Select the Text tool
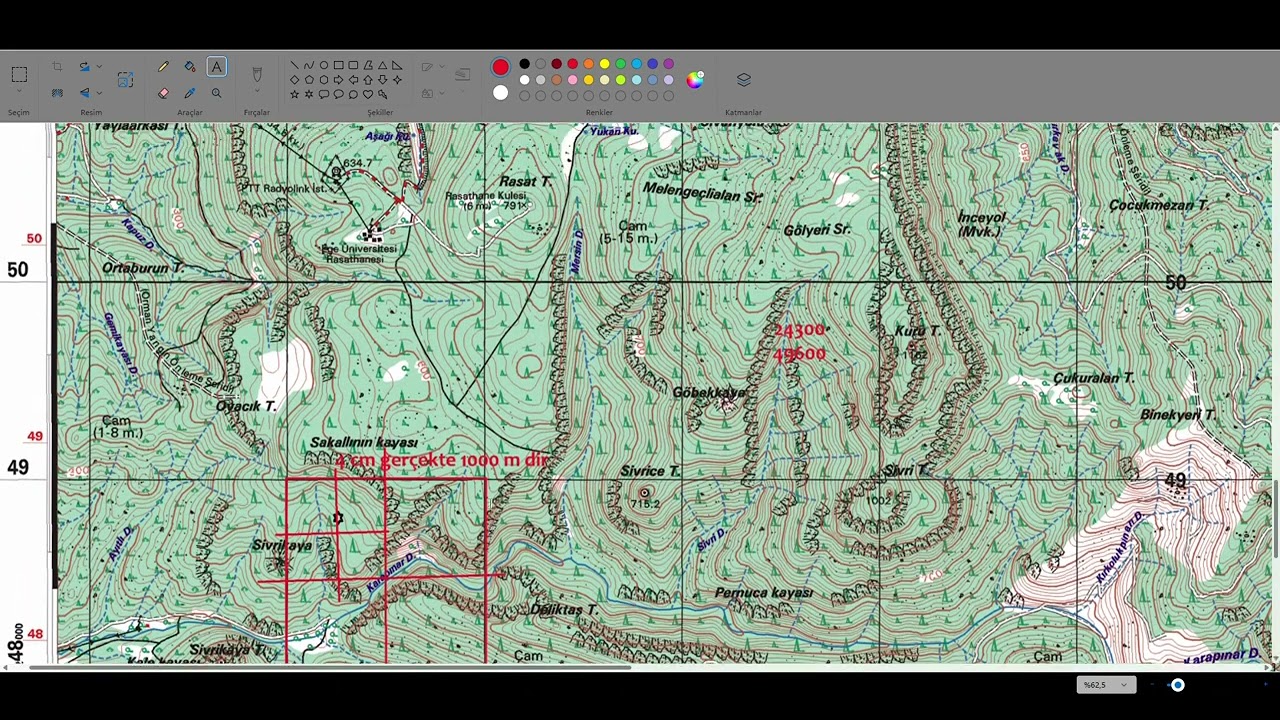 click(216, 66)
